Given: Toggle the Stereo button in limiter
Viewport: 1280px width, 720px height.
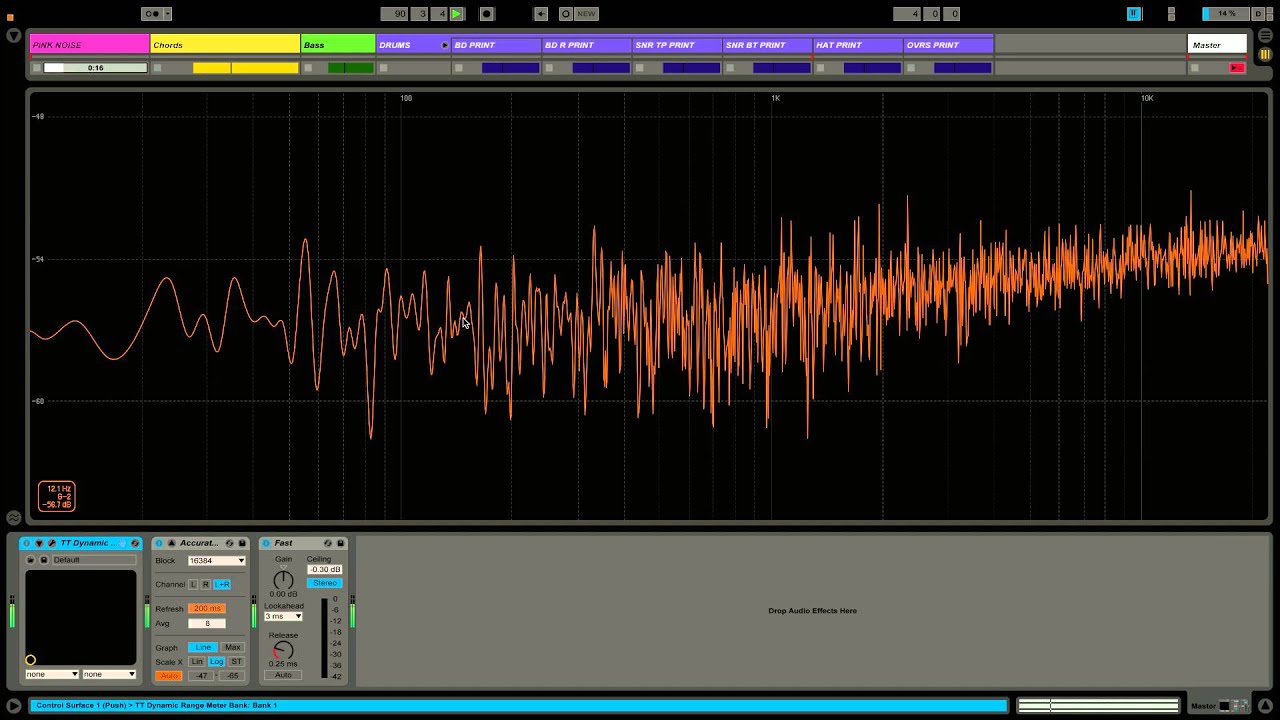Looking at the screenshot, I should pos(325,583).
